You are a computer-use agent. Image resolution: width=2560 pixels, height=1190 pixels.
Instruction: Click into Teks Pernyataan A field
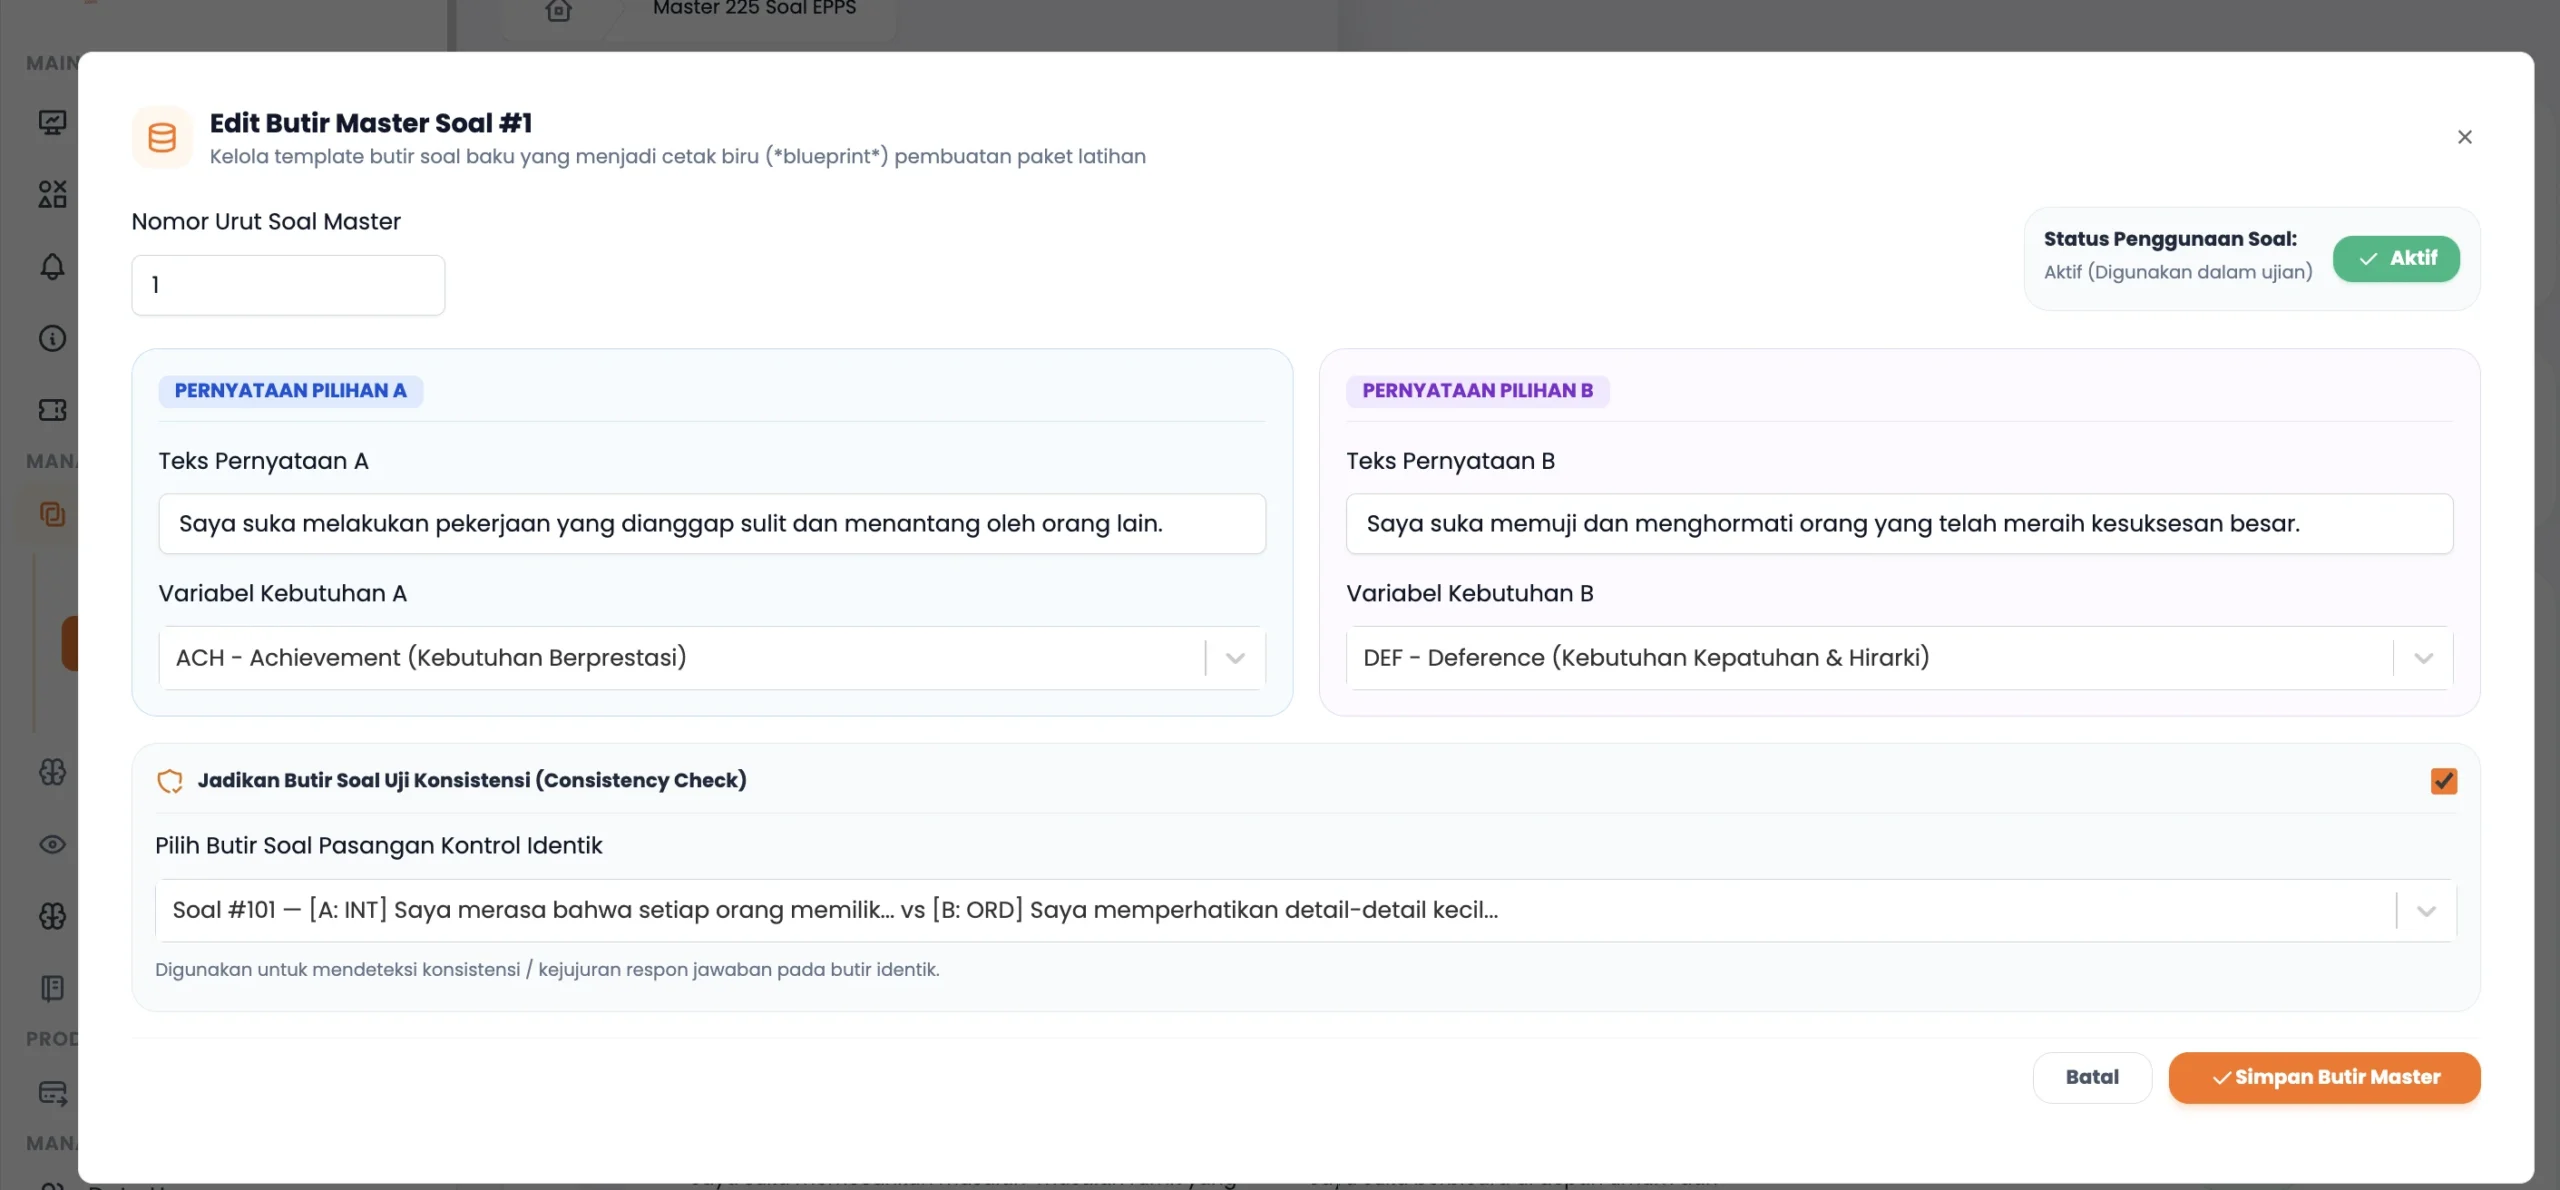[712, 524]
